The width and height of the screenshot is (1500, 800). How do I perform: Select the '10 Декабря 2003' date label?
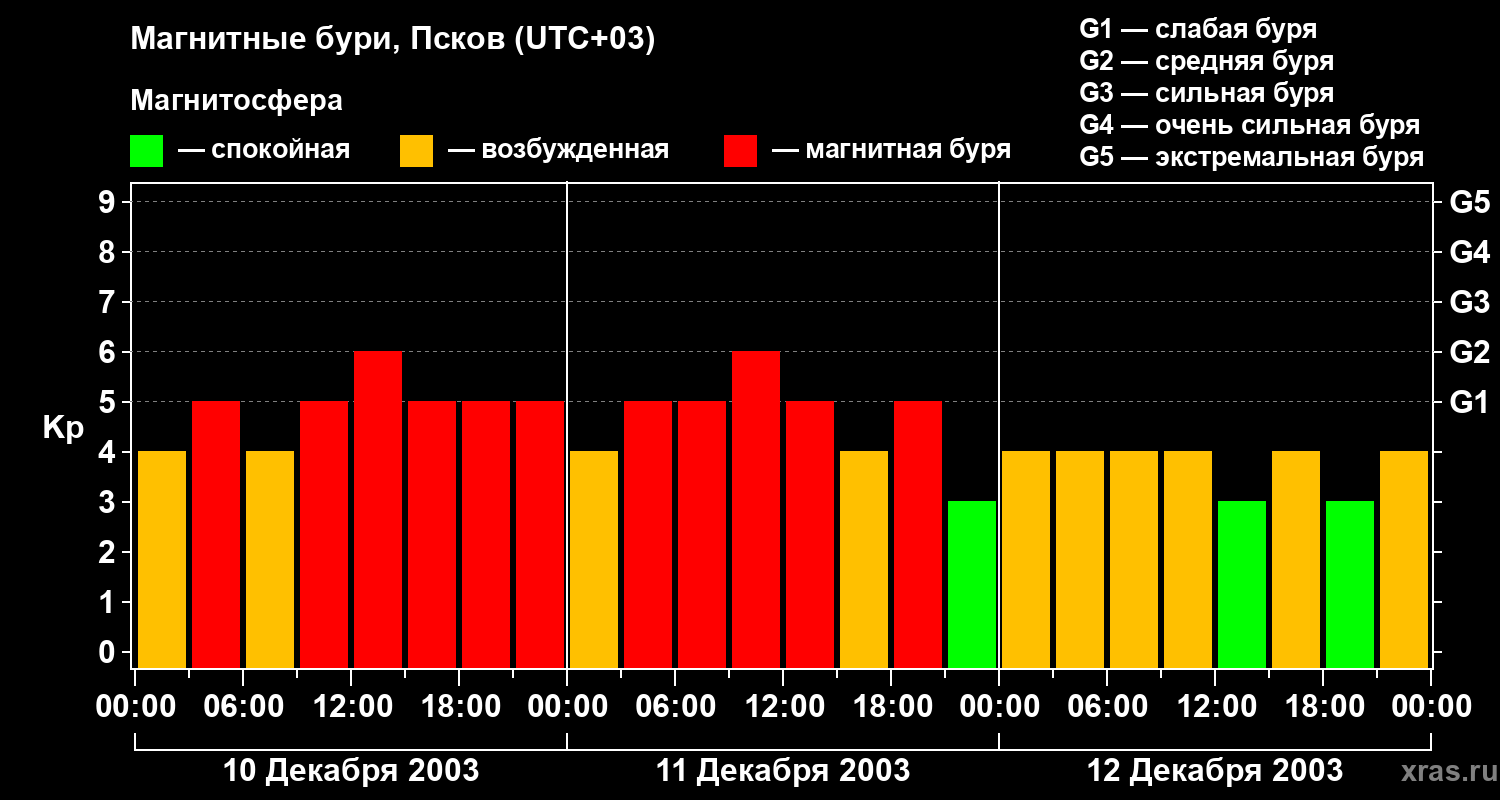tap(350, 771)
